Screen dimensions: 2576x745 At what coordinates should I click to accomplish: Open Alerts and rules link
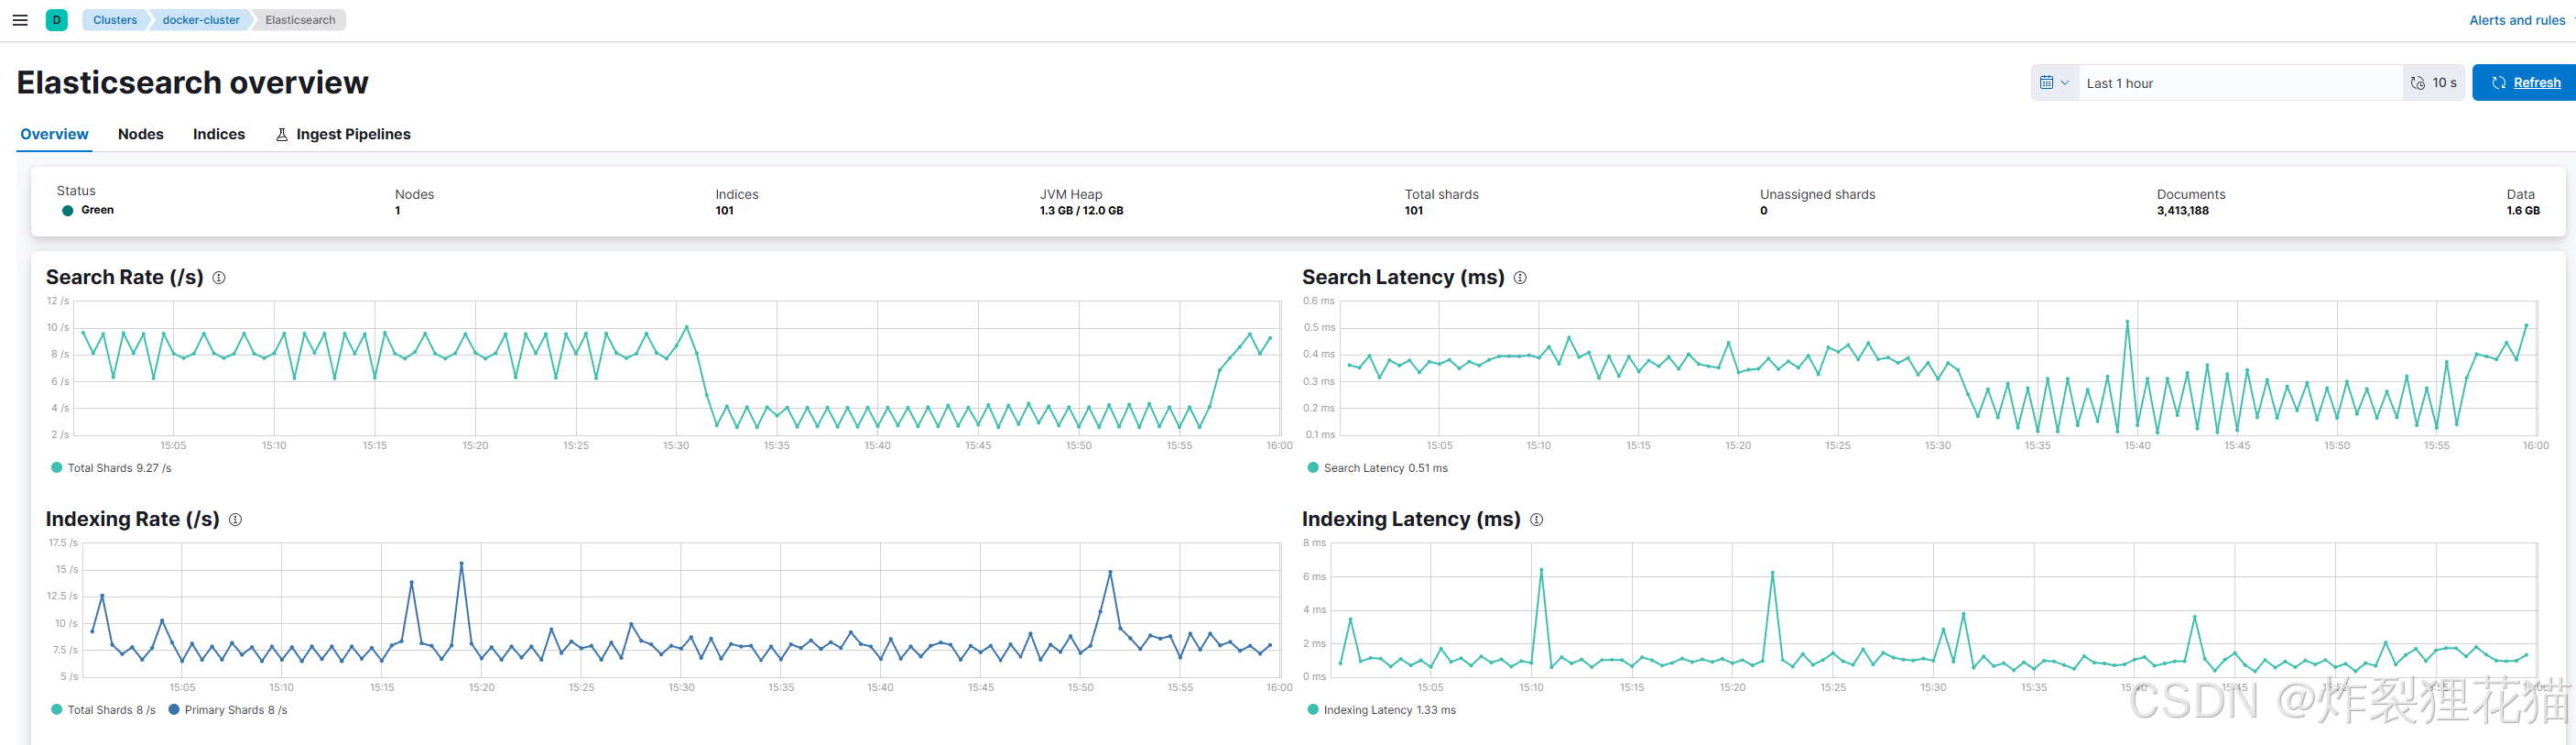[2517, 20]
